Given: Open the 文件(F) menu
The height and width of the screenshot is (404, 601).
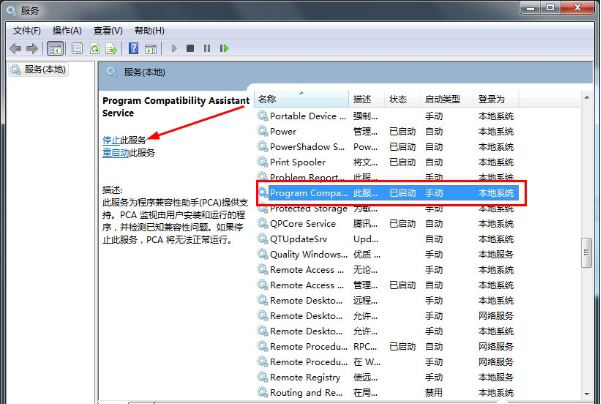Looking at the screenshot, I should [x=27, y=31].
